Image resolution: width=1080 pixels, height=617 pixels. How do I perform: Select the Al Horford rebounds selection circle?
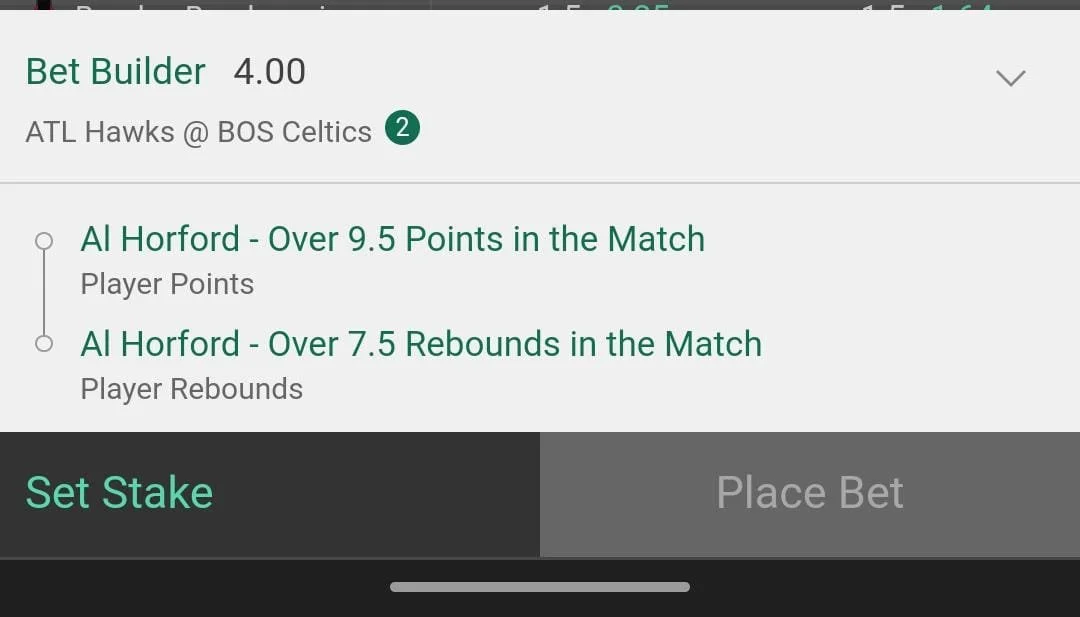pos(44,344)
